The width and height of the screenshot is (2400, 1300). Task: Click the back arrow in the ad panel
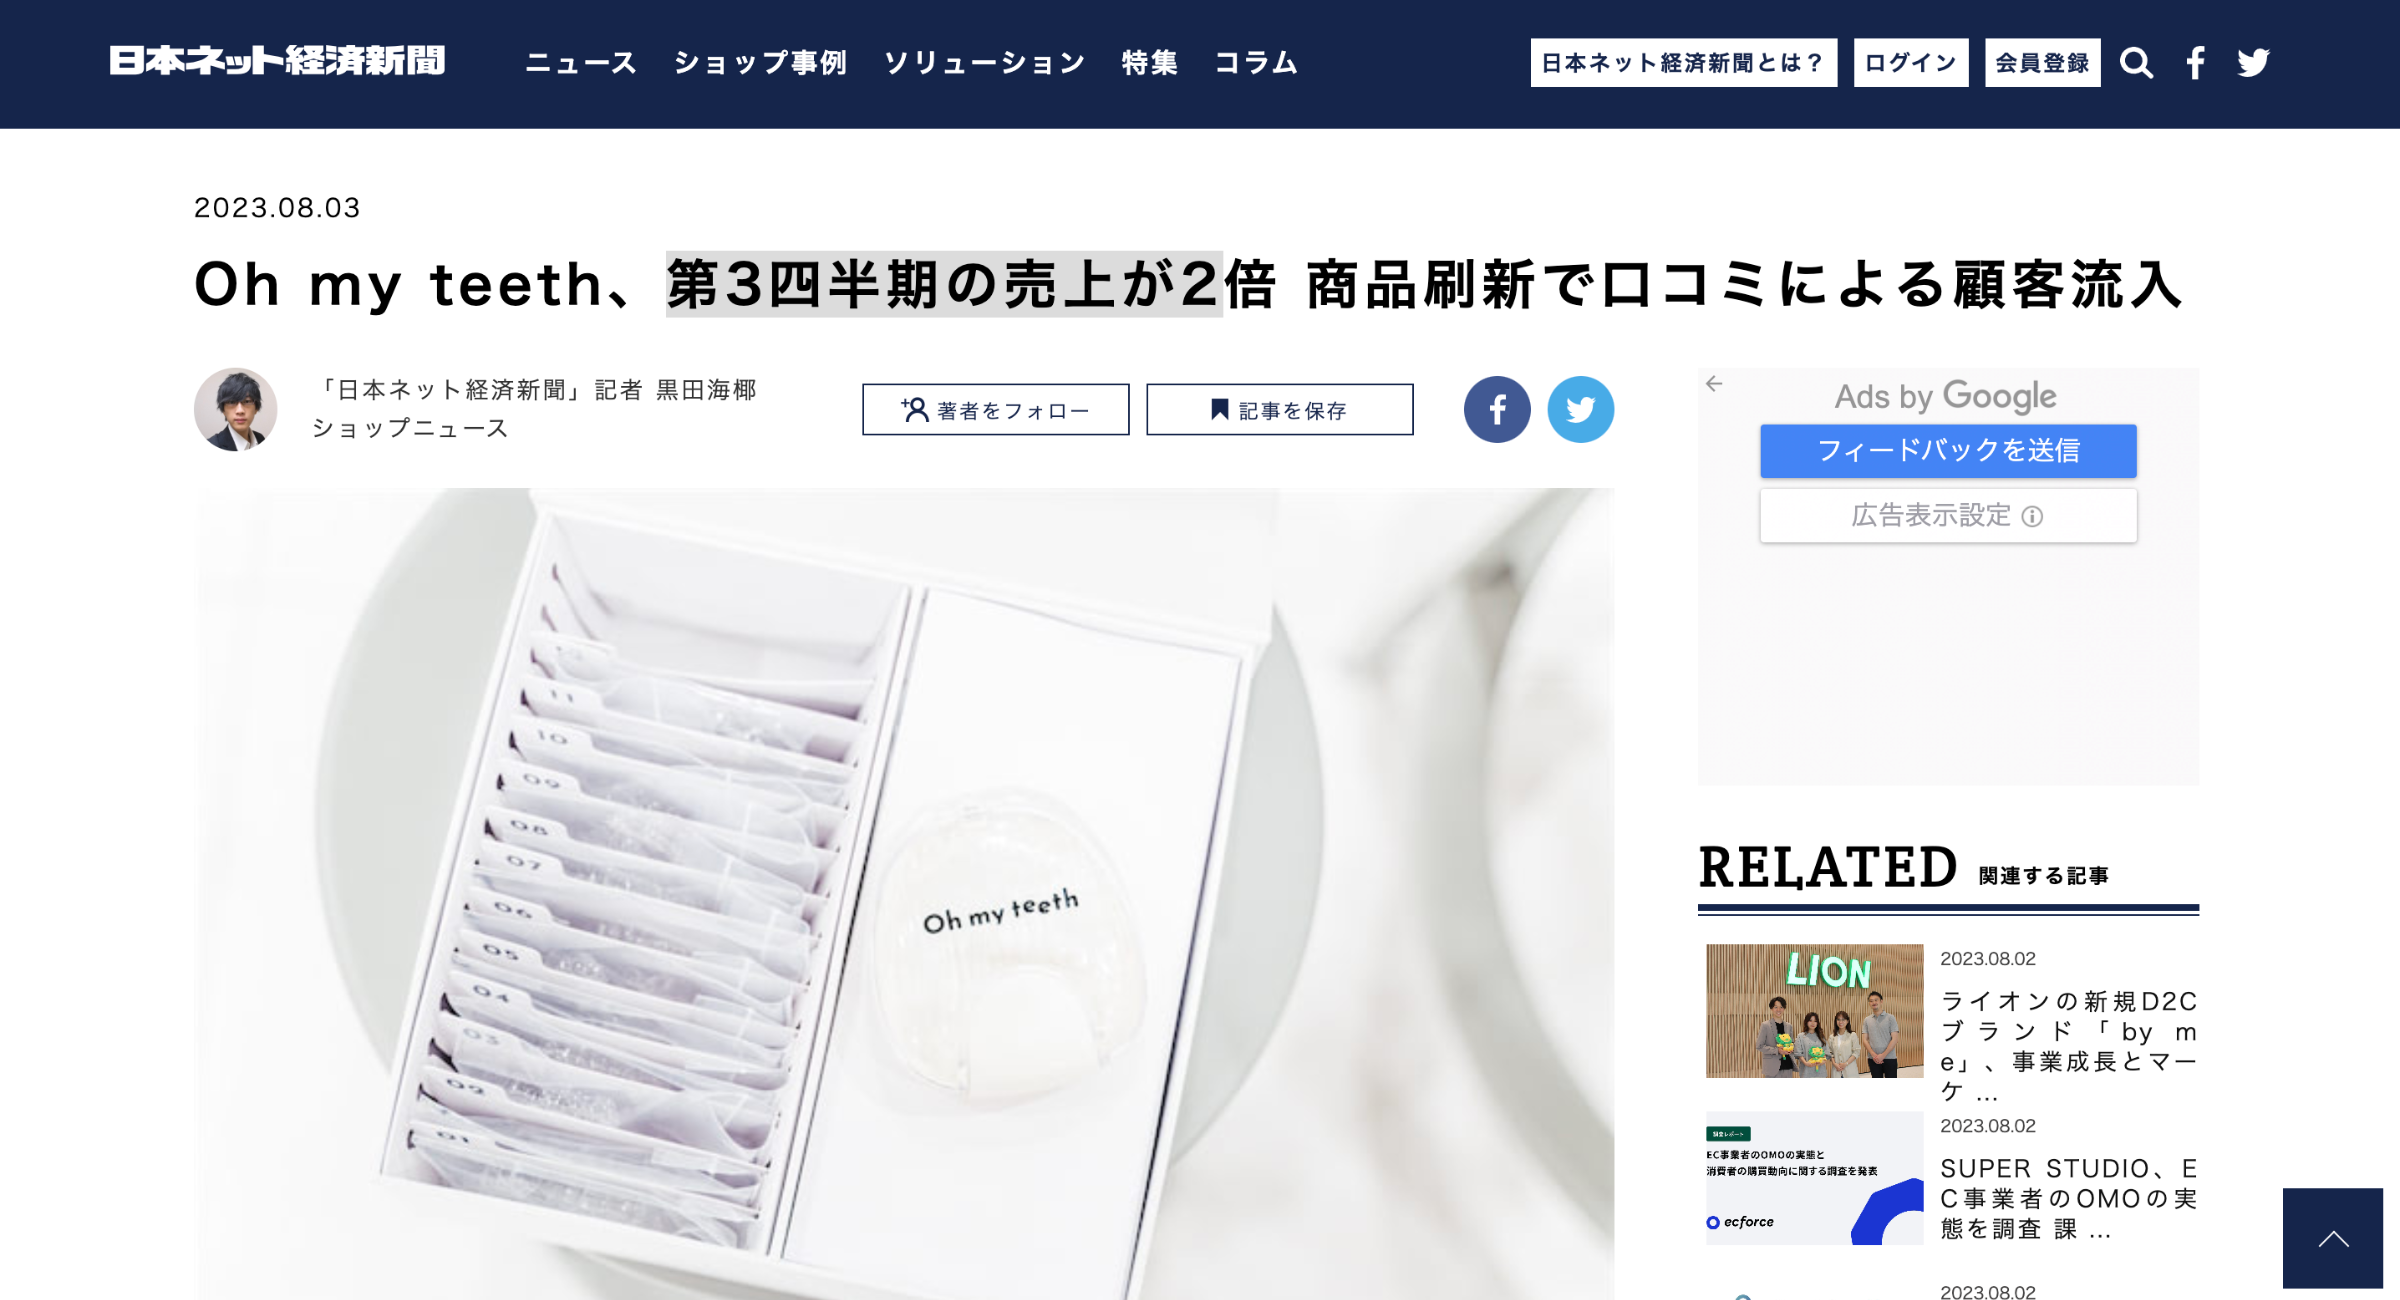pos(1714,384)
